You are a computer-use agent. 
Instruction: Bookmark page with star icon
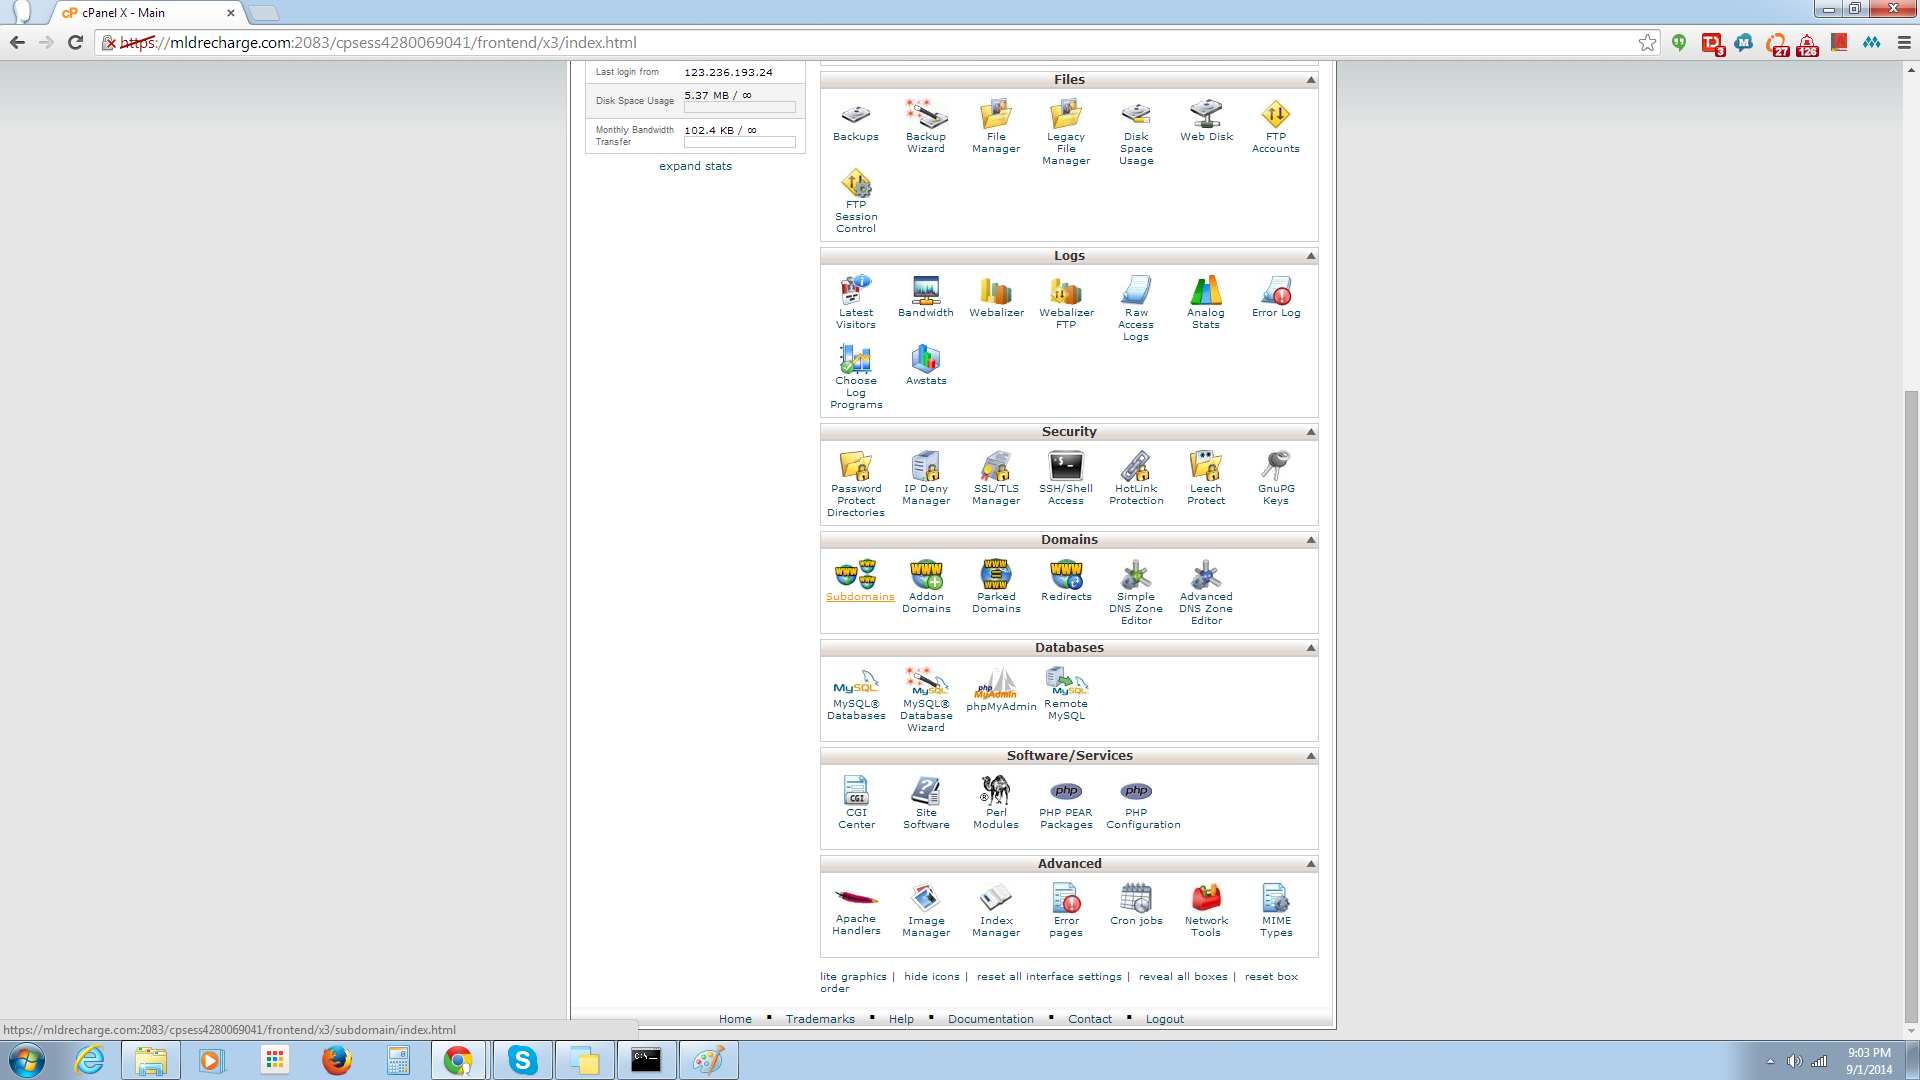pyautogui.click(x=1647, y=43)
